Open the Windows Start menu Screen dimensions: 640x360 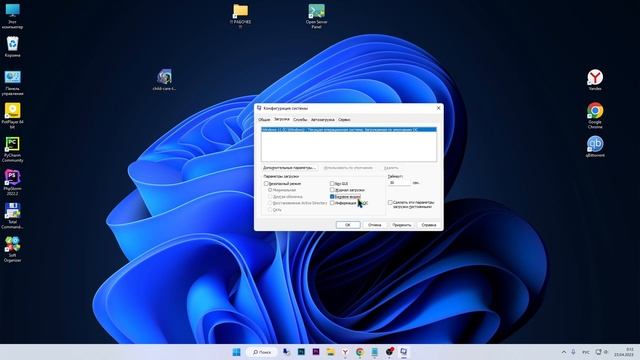pyautogui.click(x=236, y=352)
